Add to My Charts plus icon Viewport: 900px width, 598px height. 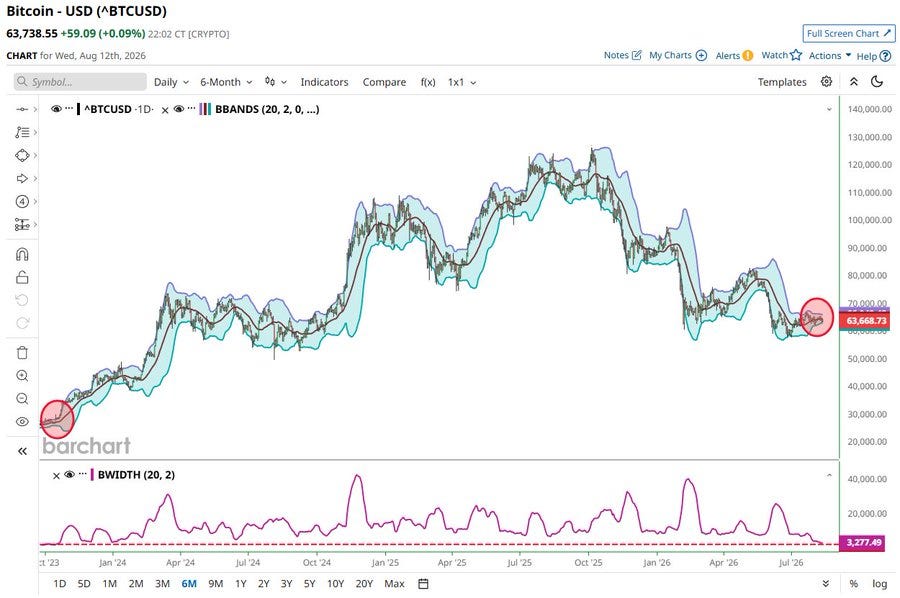tap(701, 55)
